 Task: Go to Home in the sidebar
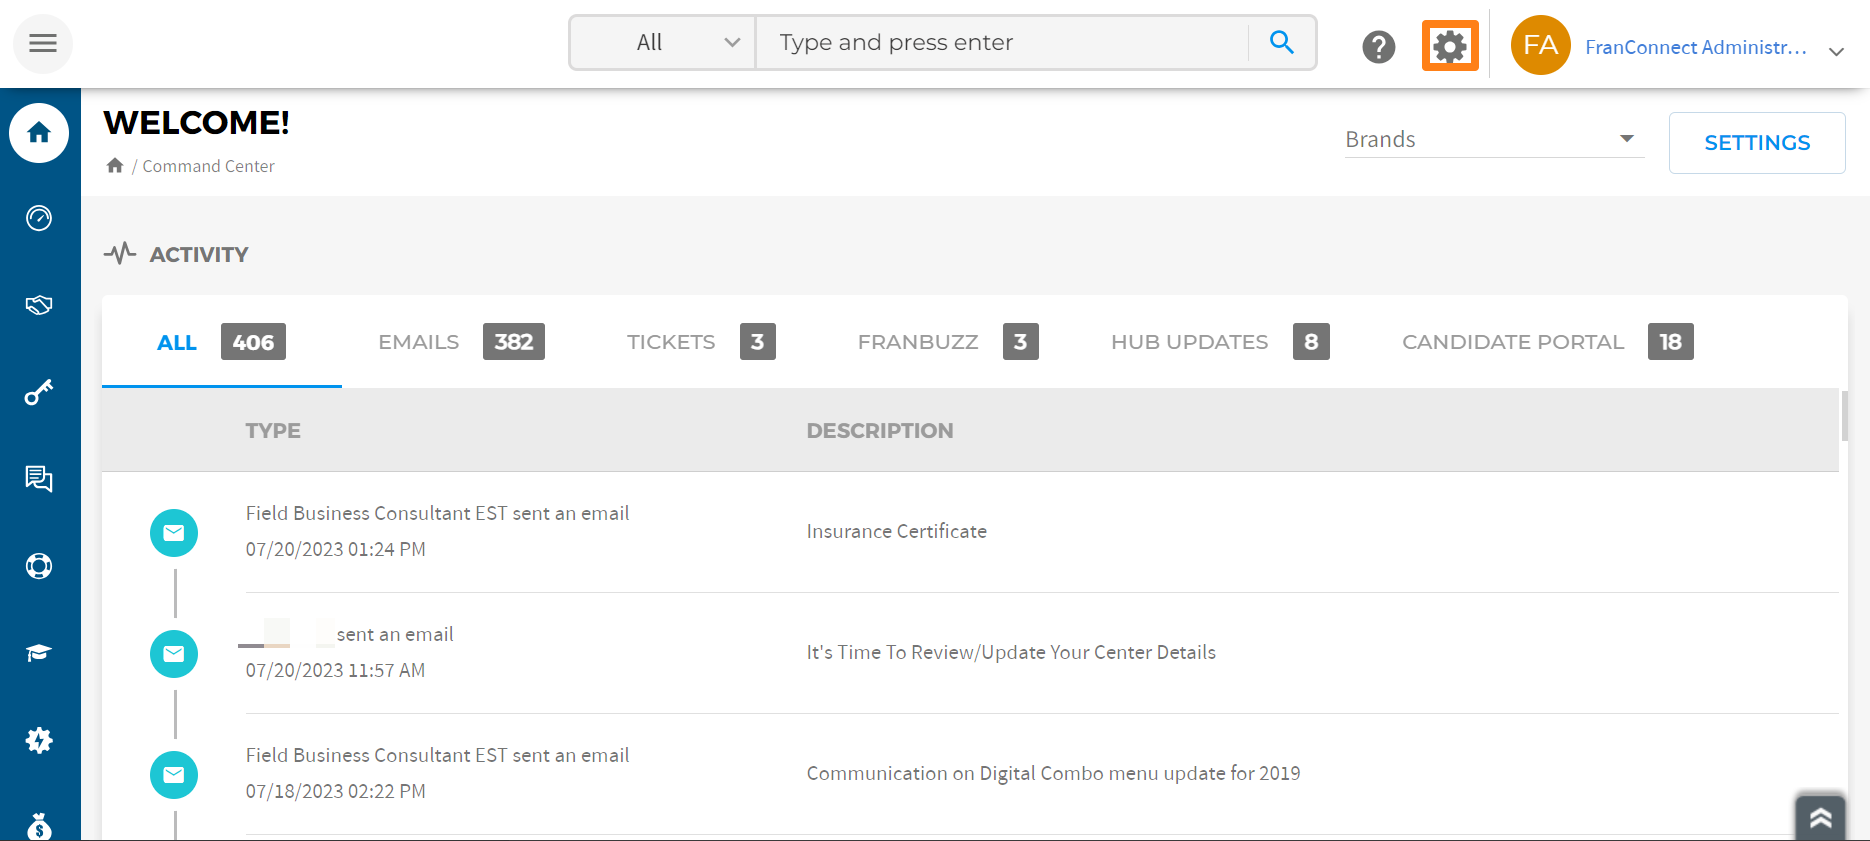39,133
